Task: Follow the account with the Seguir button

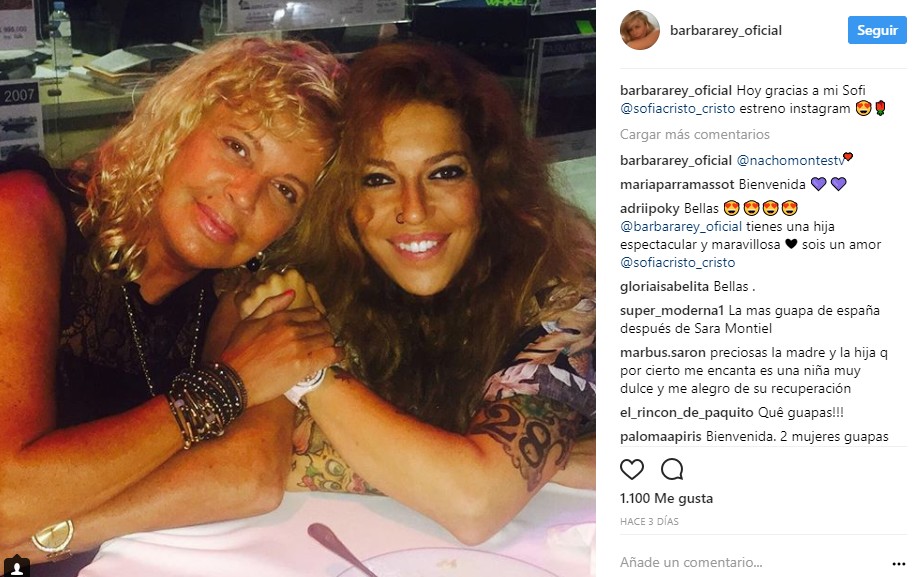Action: [877, 30]
